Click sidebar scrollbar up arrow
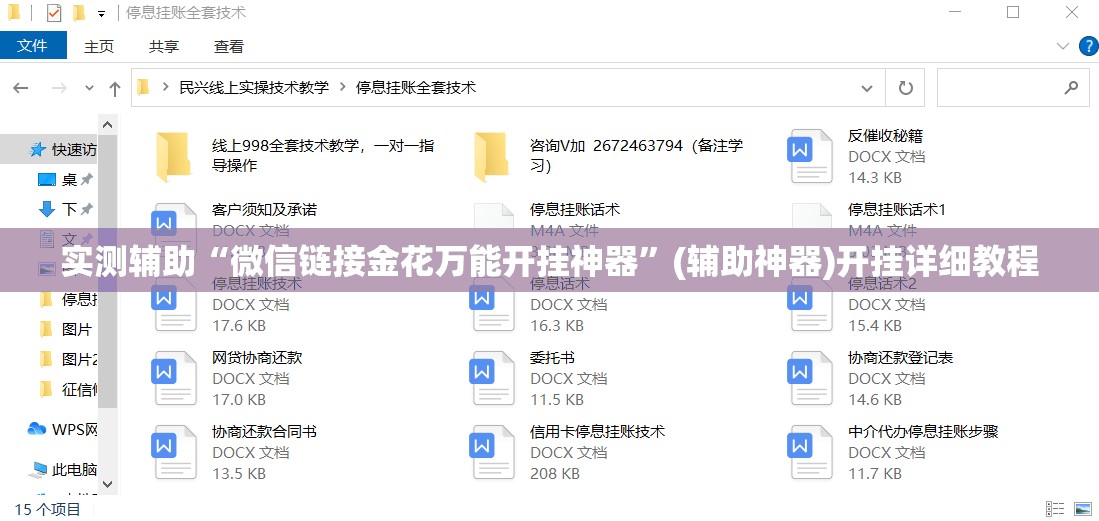Image resolution: width=1099 pixels, height=521 pixels. (107, 125)
